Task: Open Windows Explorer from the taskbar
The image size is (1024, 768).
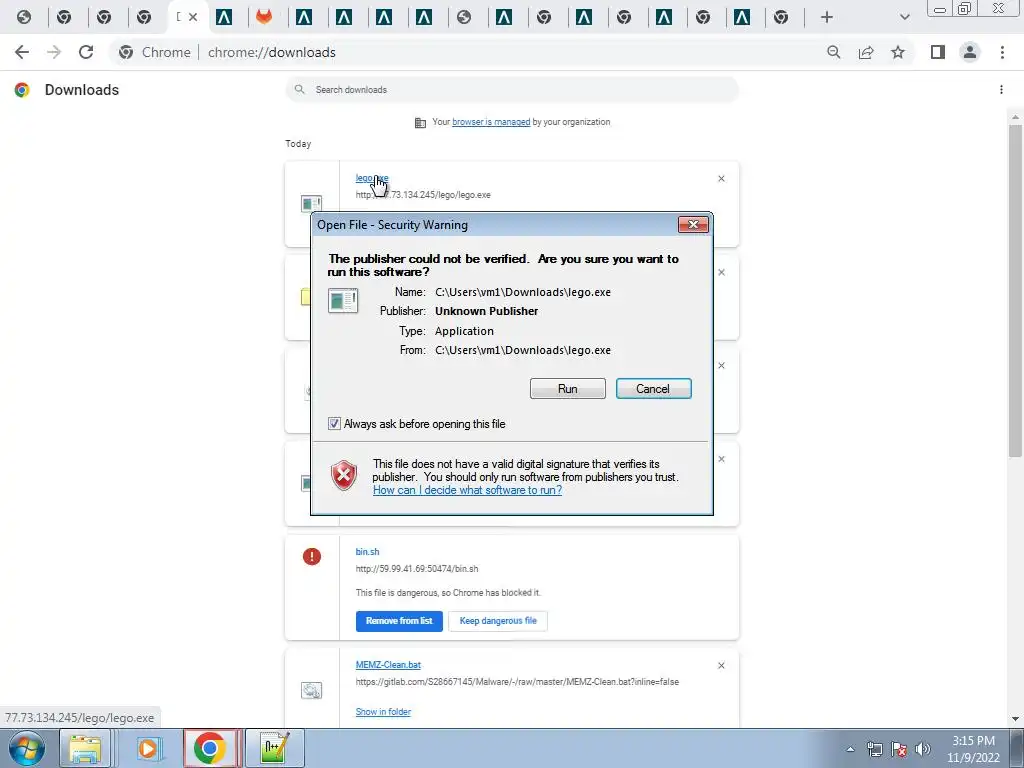Action: [x=86, y=748]
